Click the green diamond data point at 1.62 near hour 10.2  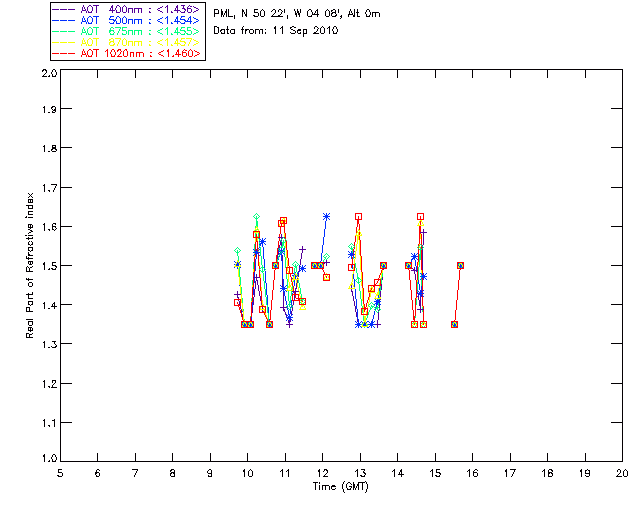click(x=256, y=216)
